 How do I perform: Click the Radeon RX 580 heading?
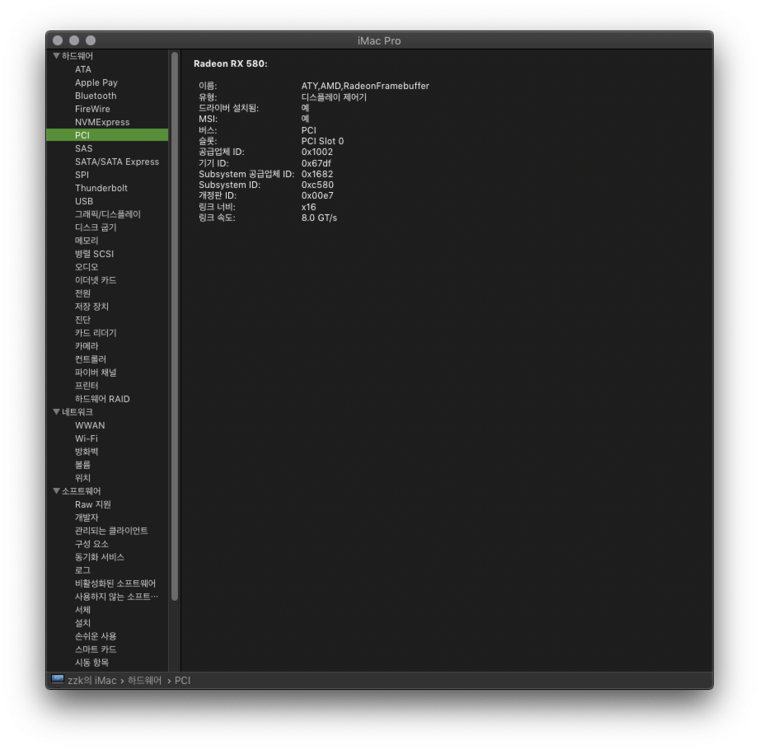[230, 63]
